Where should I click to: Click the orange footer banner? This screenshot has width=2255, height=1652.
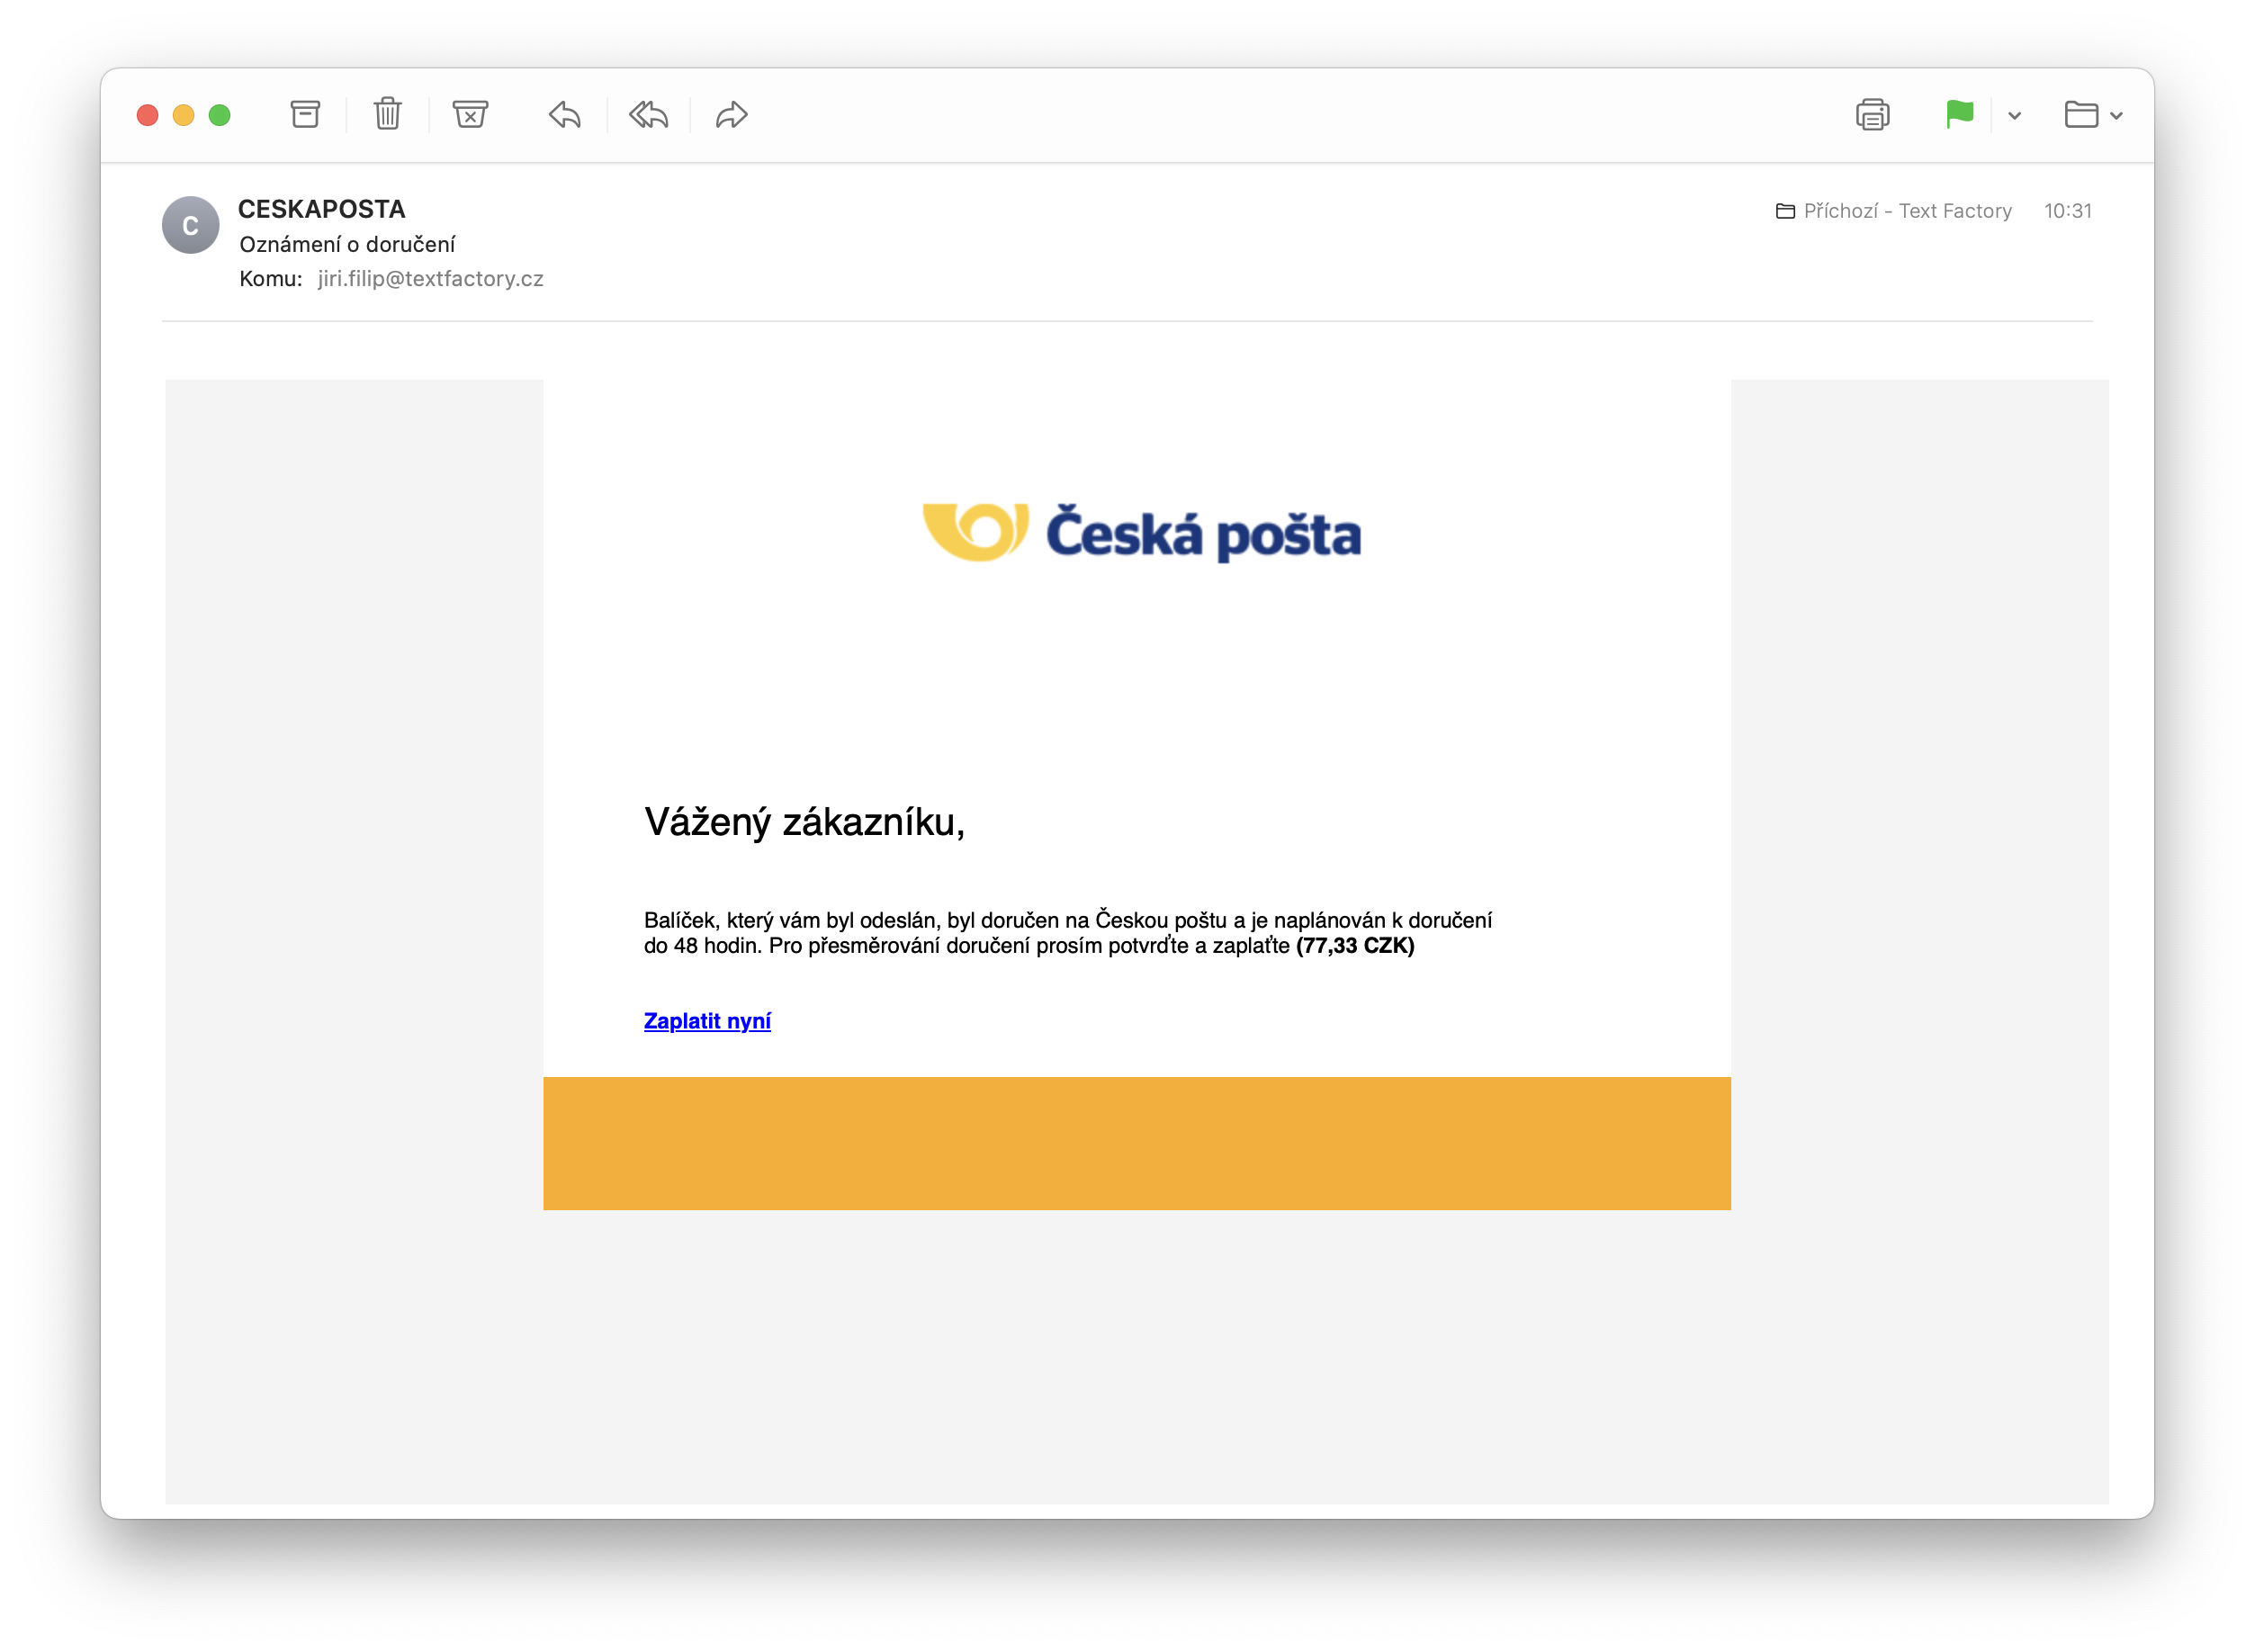coord(1136,1143)
